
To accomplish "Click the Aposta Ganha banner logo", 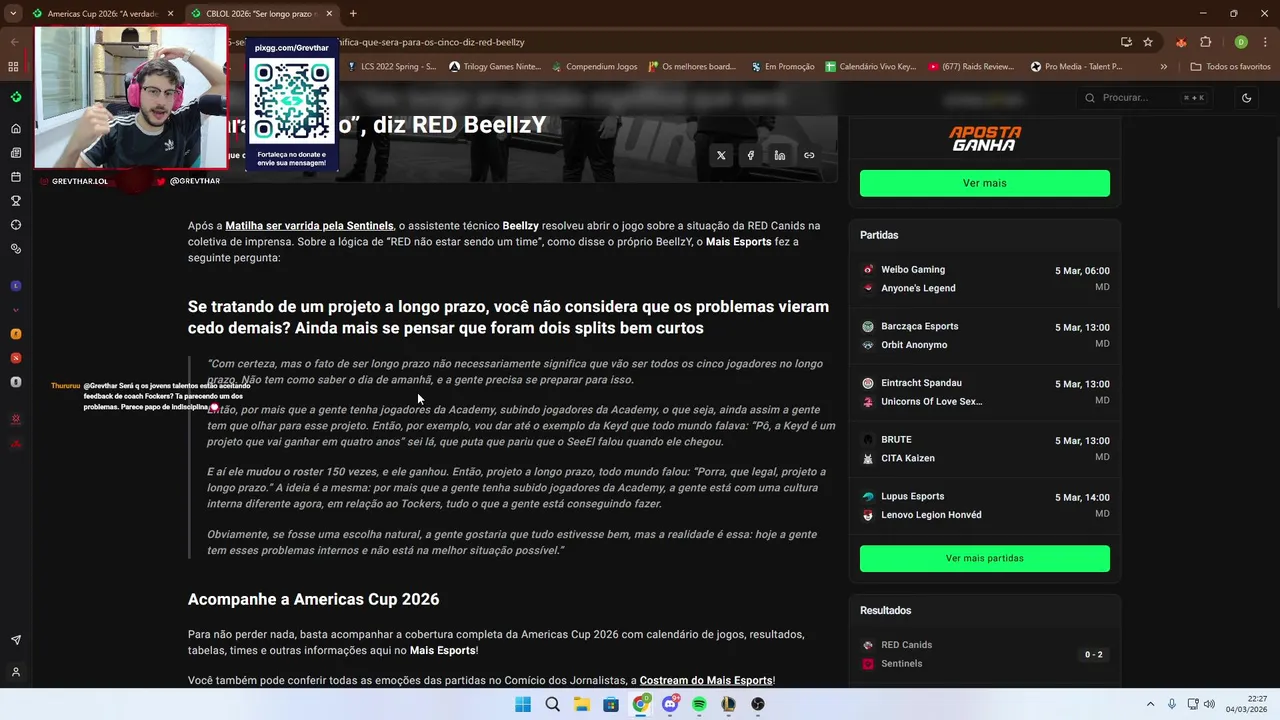I will [x=985, y=138].
